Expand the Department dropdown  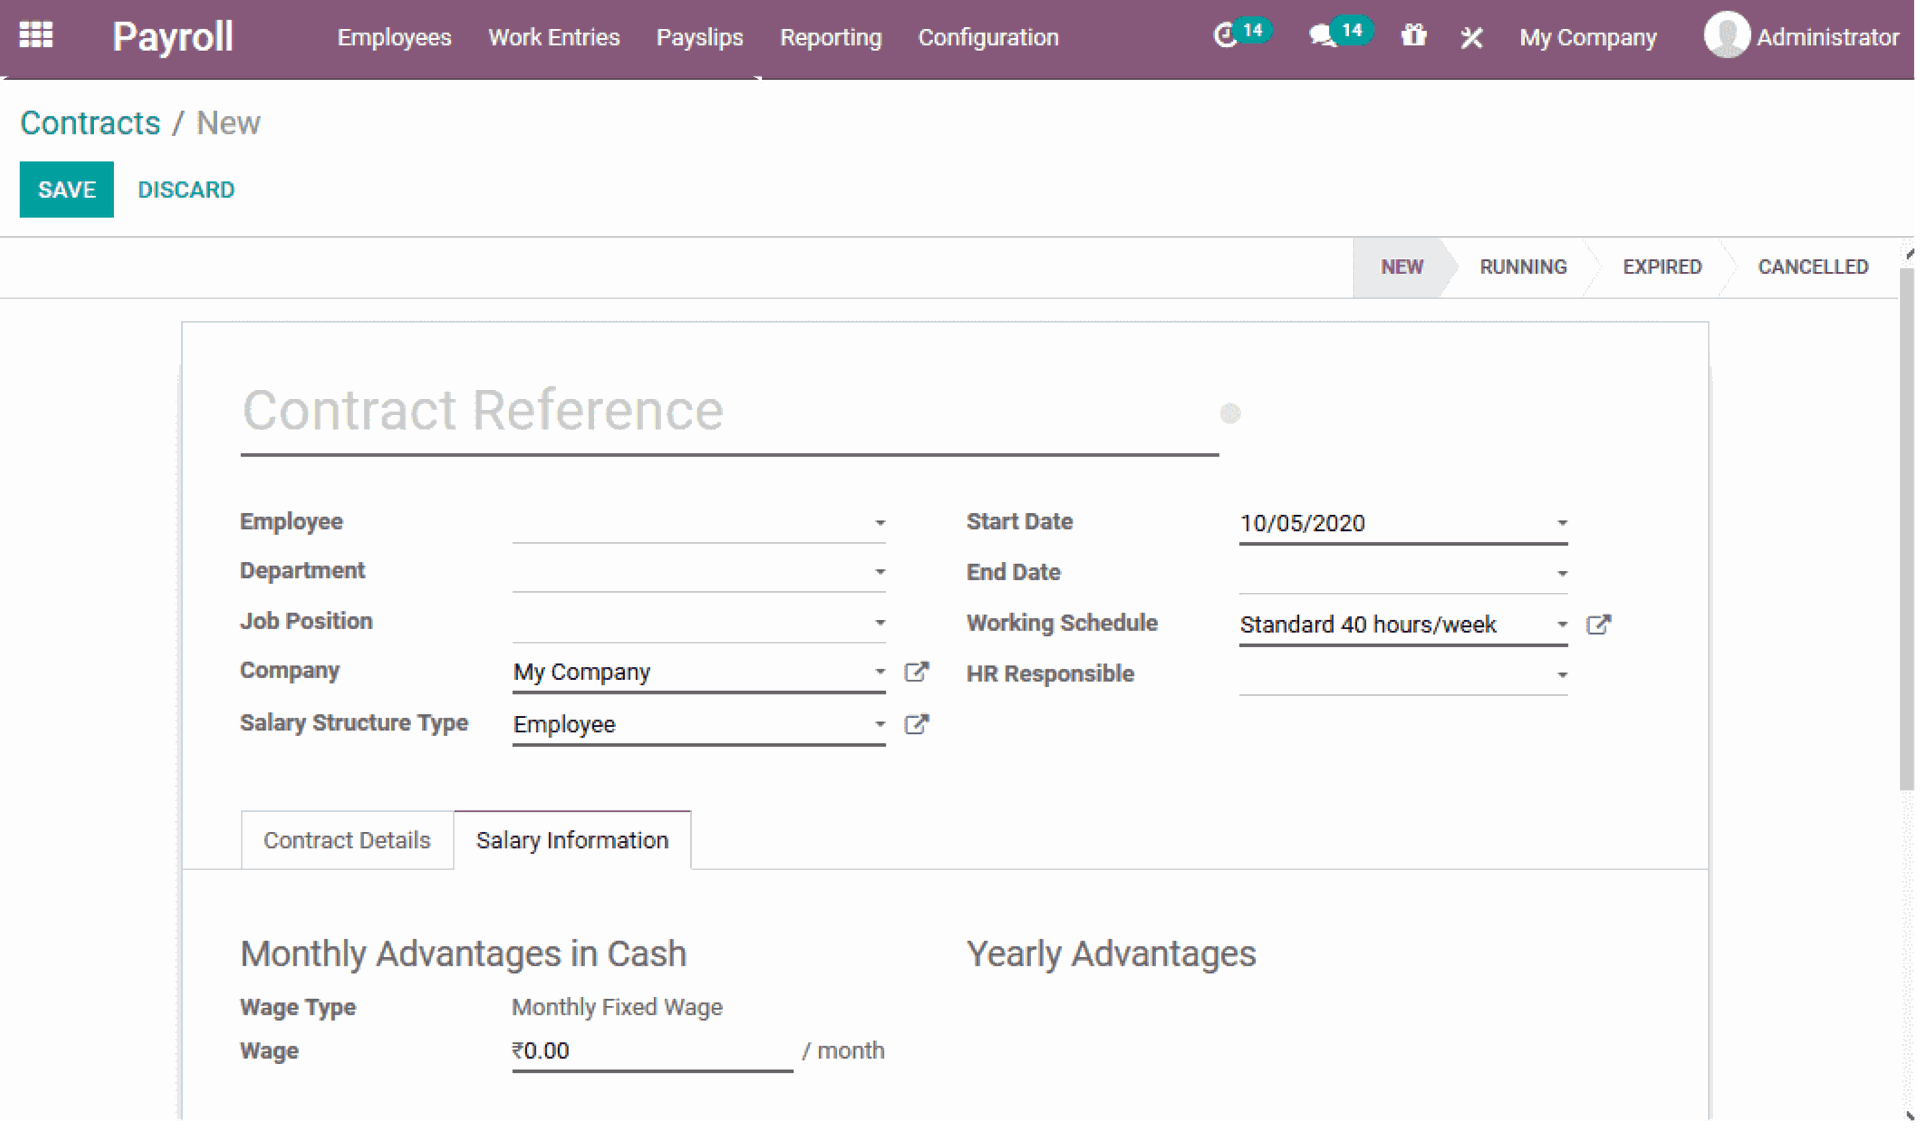coord(879,572)
